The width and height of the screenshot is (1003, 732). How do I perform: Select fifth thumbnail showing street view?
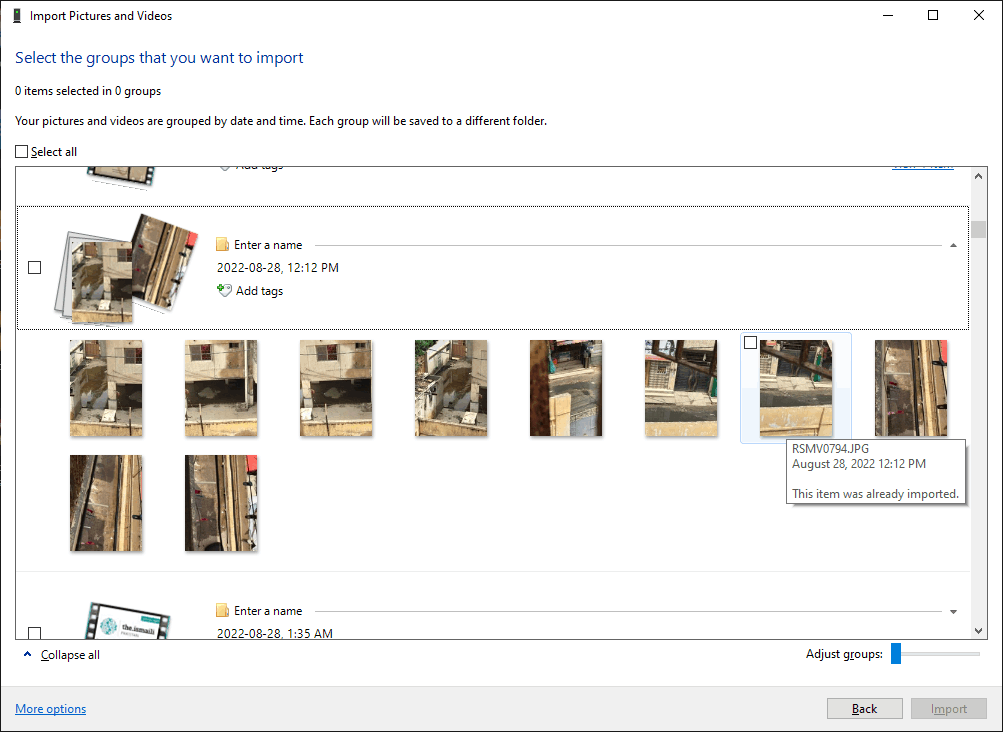pos(566,388)
